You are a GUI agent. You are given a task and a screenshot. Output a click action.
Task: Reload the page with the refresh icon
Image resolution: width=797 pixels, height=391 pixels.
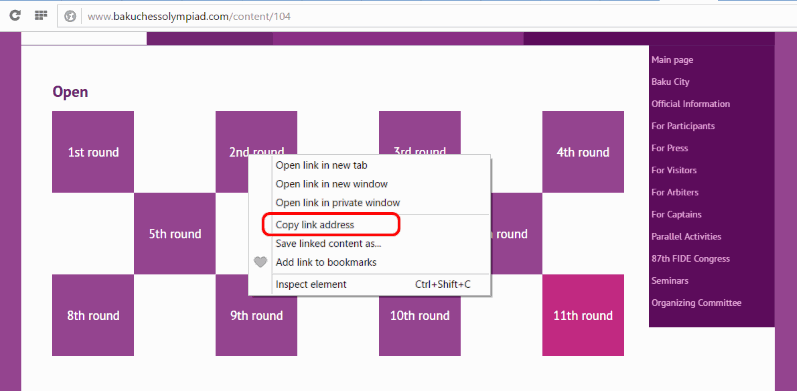15,16
